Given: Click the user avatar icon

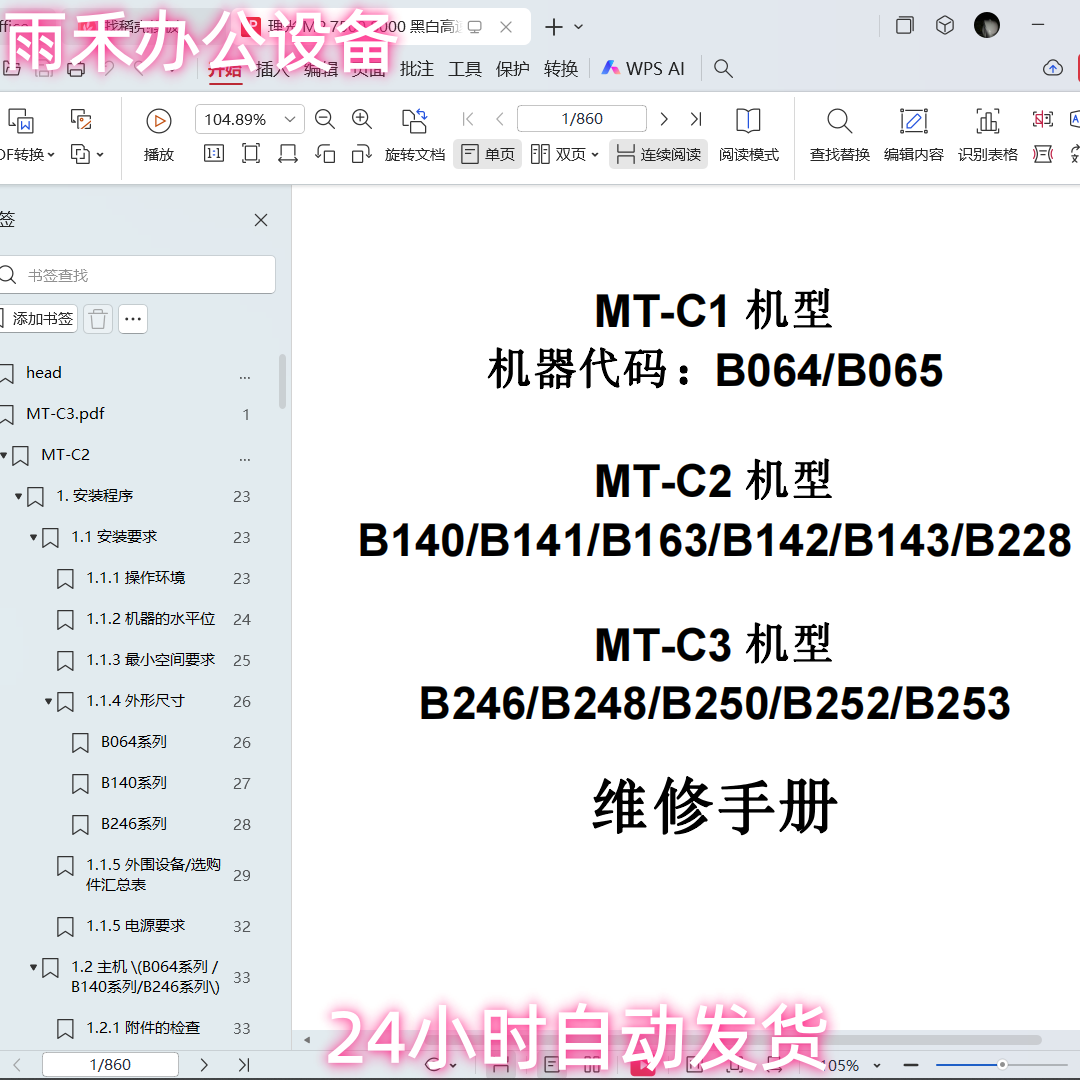Looking at the screenshot, I should (x=986, y=25).
